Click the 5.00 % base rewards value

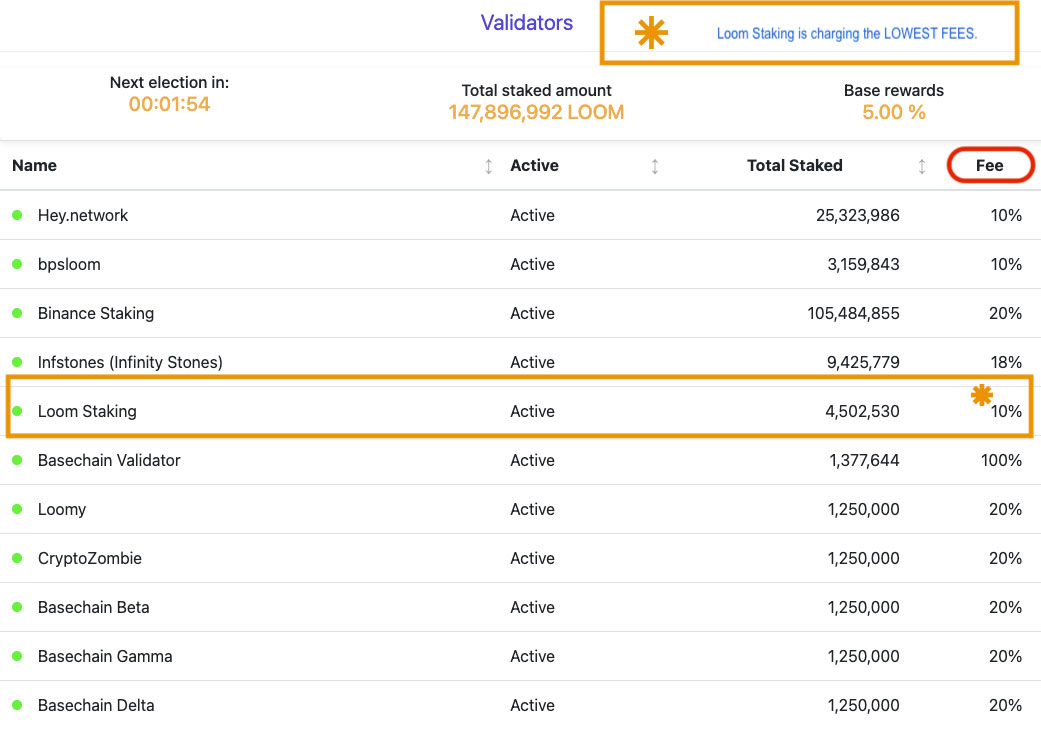coord(894,112)
